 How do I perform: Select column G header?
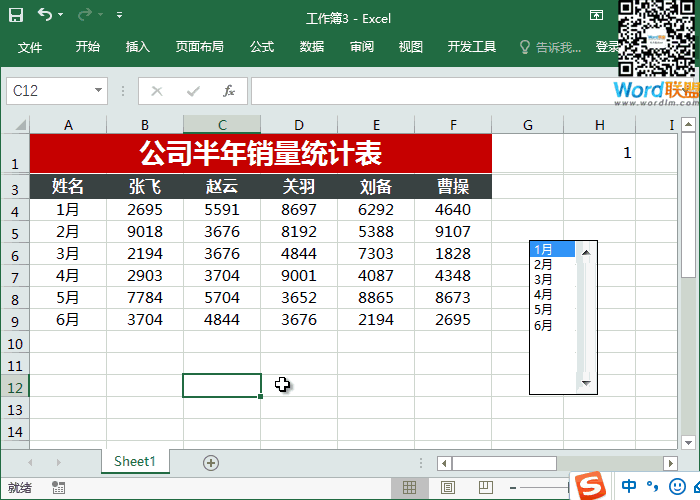528,125
